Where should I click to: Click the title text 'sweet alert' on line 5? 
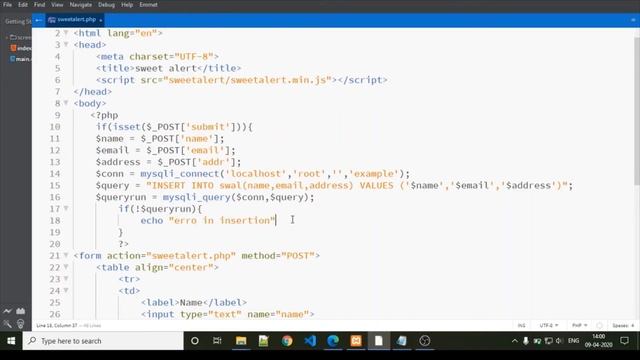[166, 68]
